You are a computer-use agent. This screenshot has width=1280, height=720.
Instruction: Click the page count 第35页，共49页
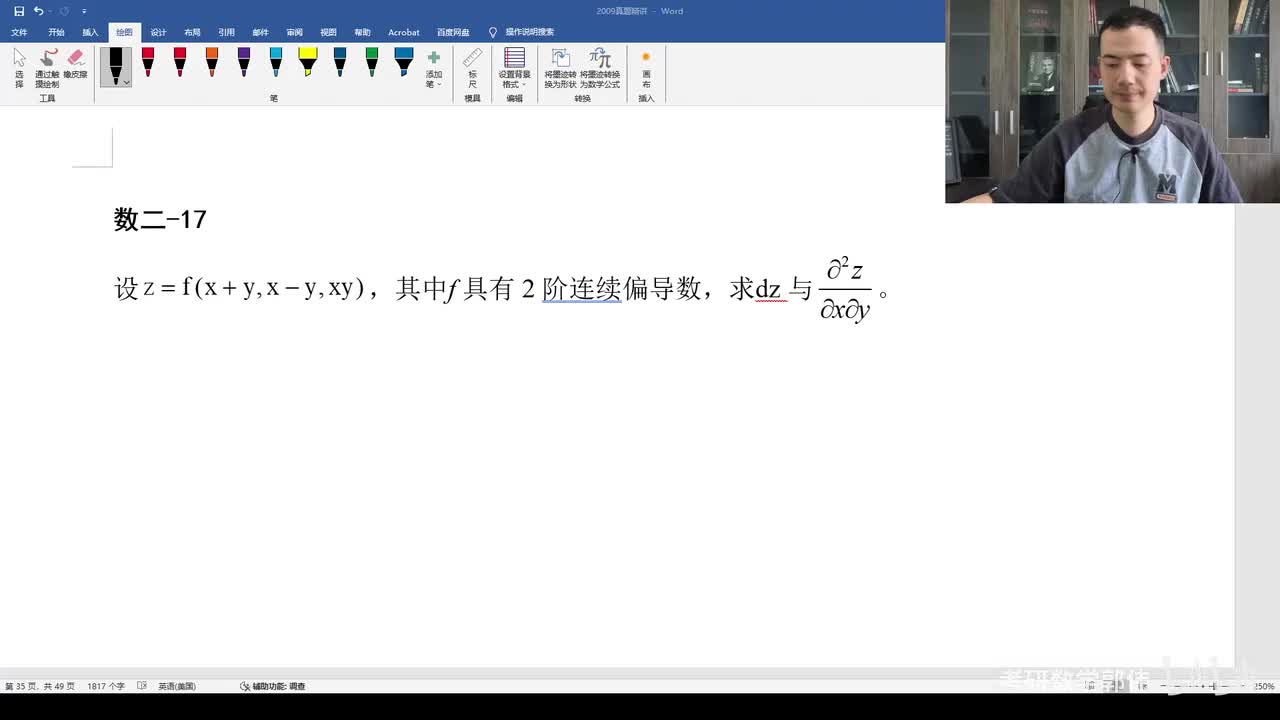pos(40,686)
